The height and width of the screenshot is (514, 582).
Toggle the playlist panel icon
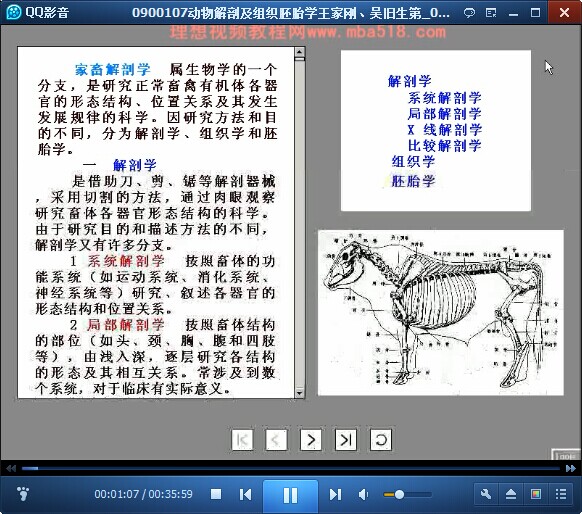561,494
